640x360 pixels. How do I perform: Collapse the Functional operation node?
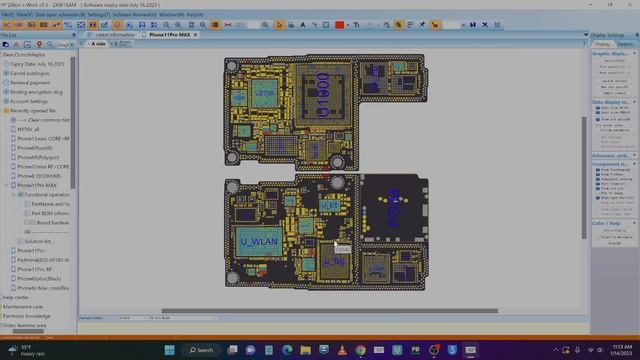[13, 195]
